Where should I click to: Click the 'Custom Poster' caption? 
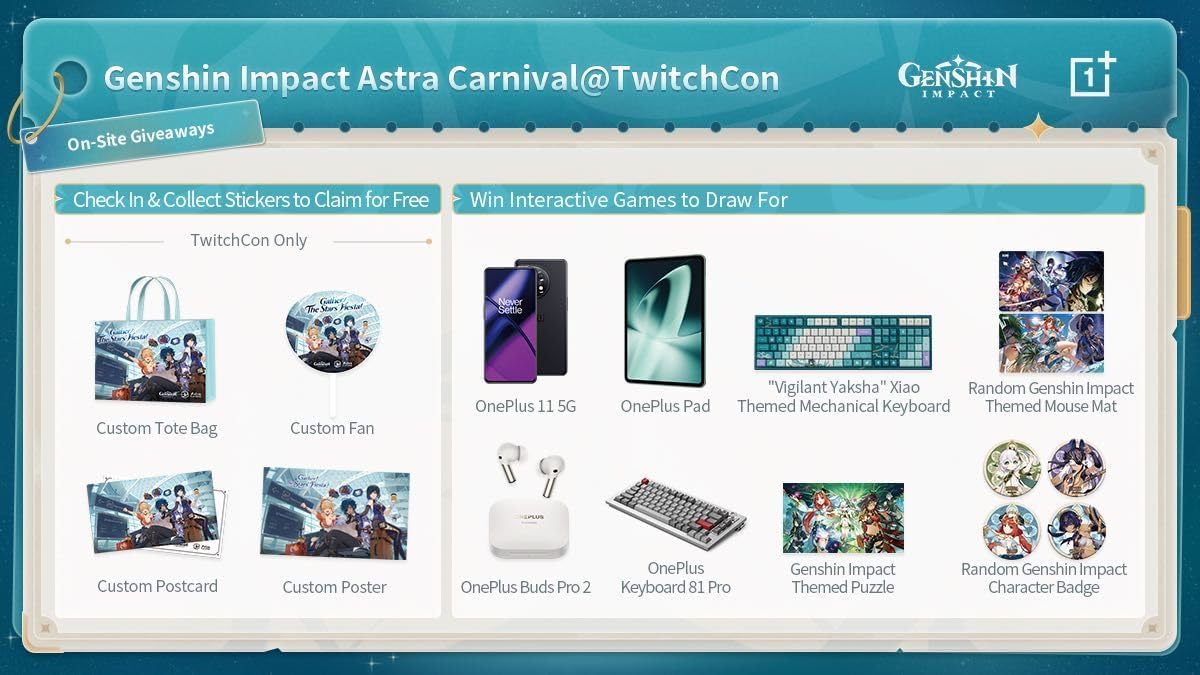point(334,587)
